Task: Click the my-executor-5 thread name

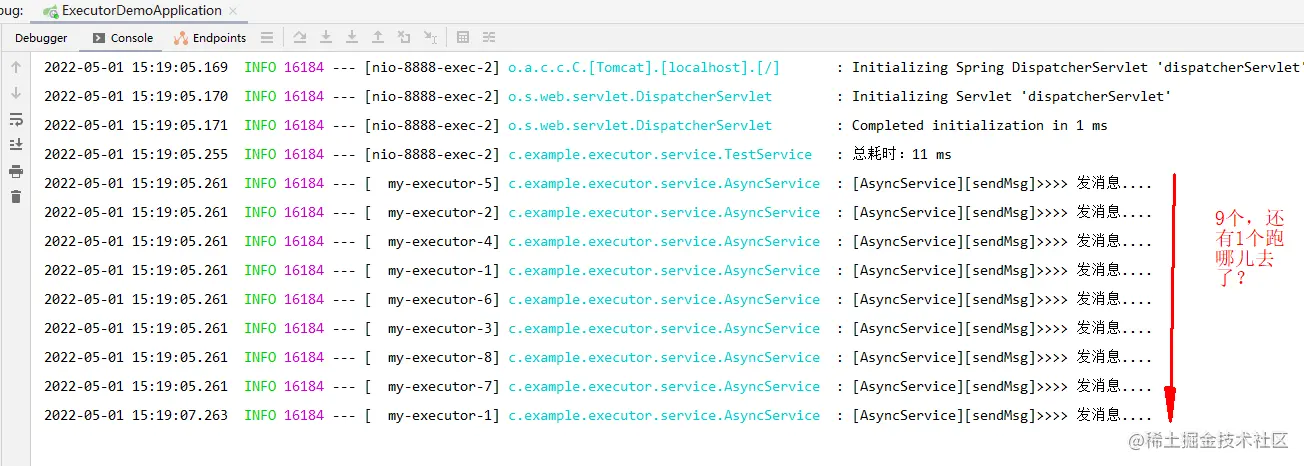Action: [440, 184]
